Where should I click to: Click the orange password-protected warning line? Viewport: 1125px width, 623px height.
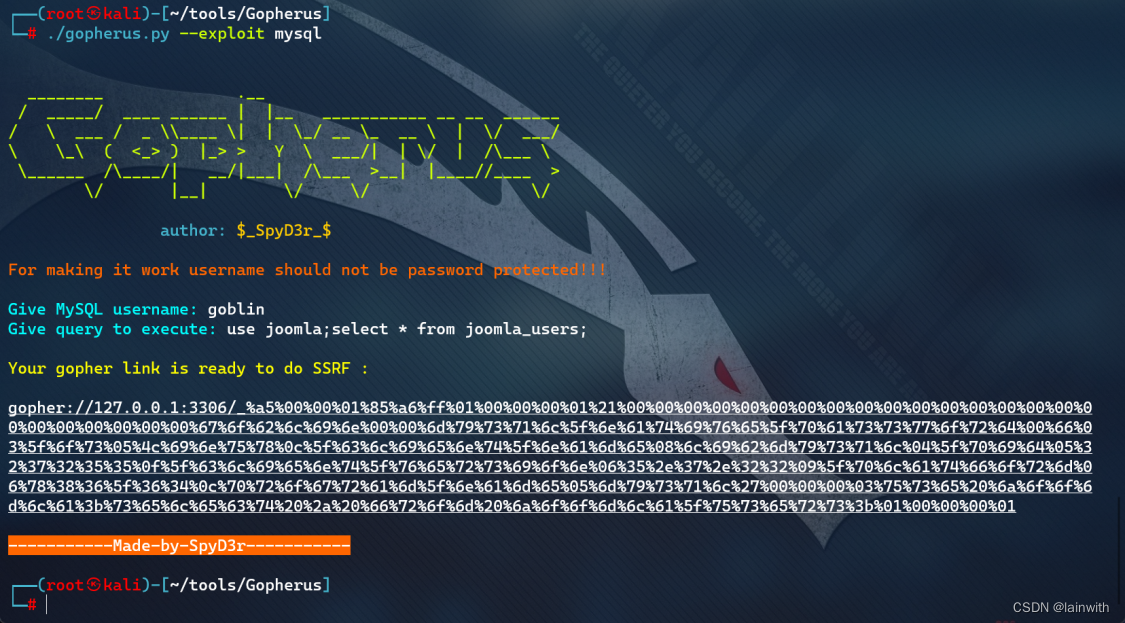tap(307, 271)
